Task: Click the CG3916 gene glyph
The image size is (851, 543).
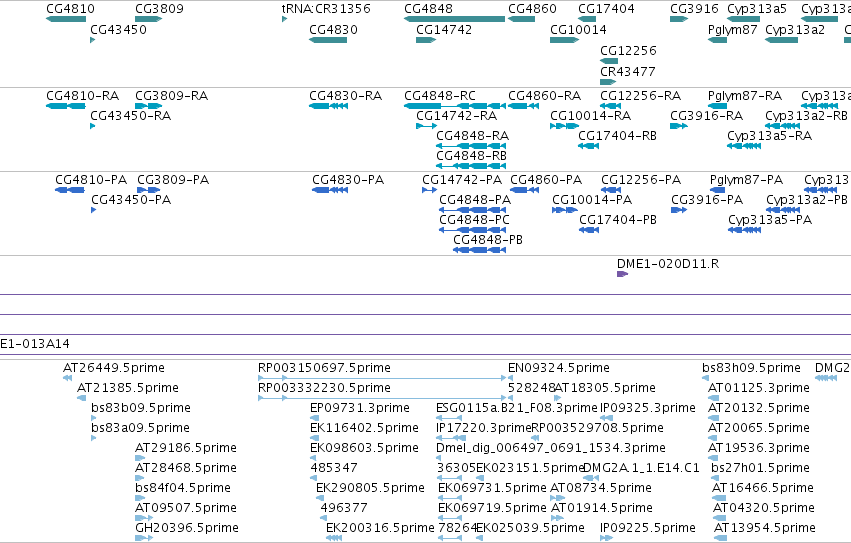Action: [679, 19]
